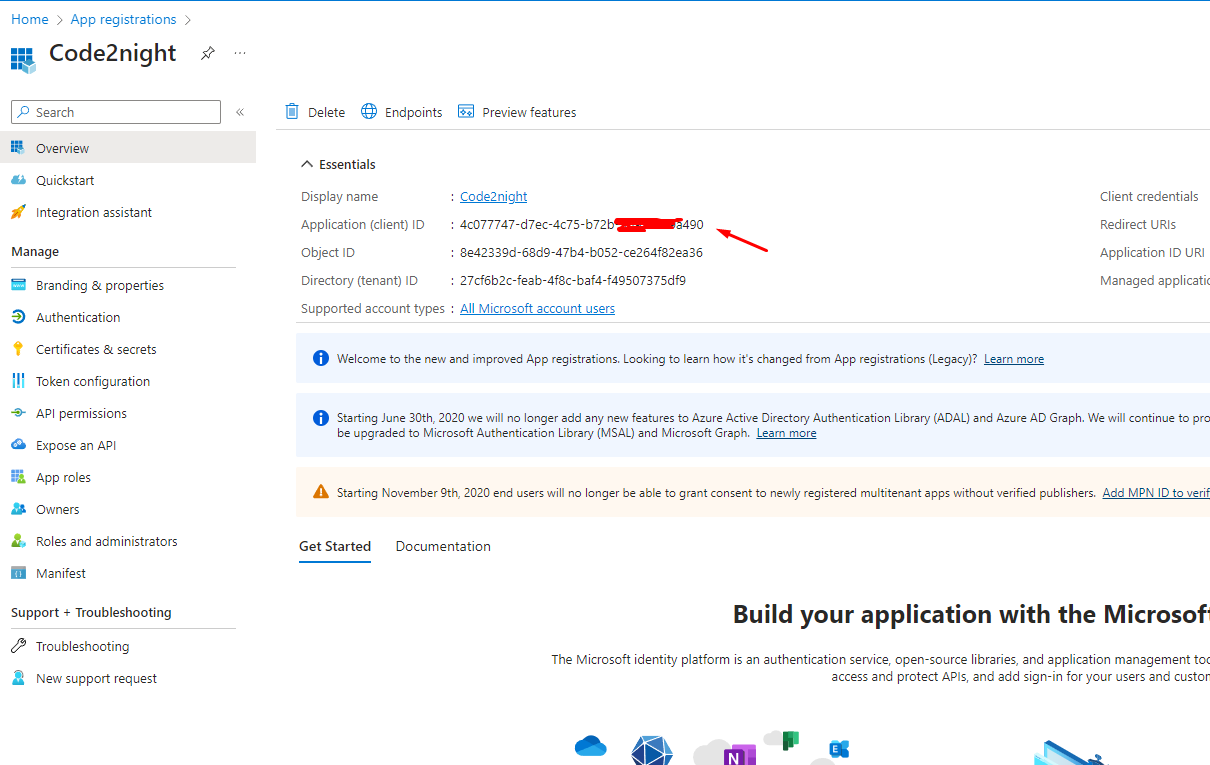This screenshot has width=1210, height=765.
Task: Click the Certificates & secrets key icon
Action: pyautogui.click(x=18, y=349)
